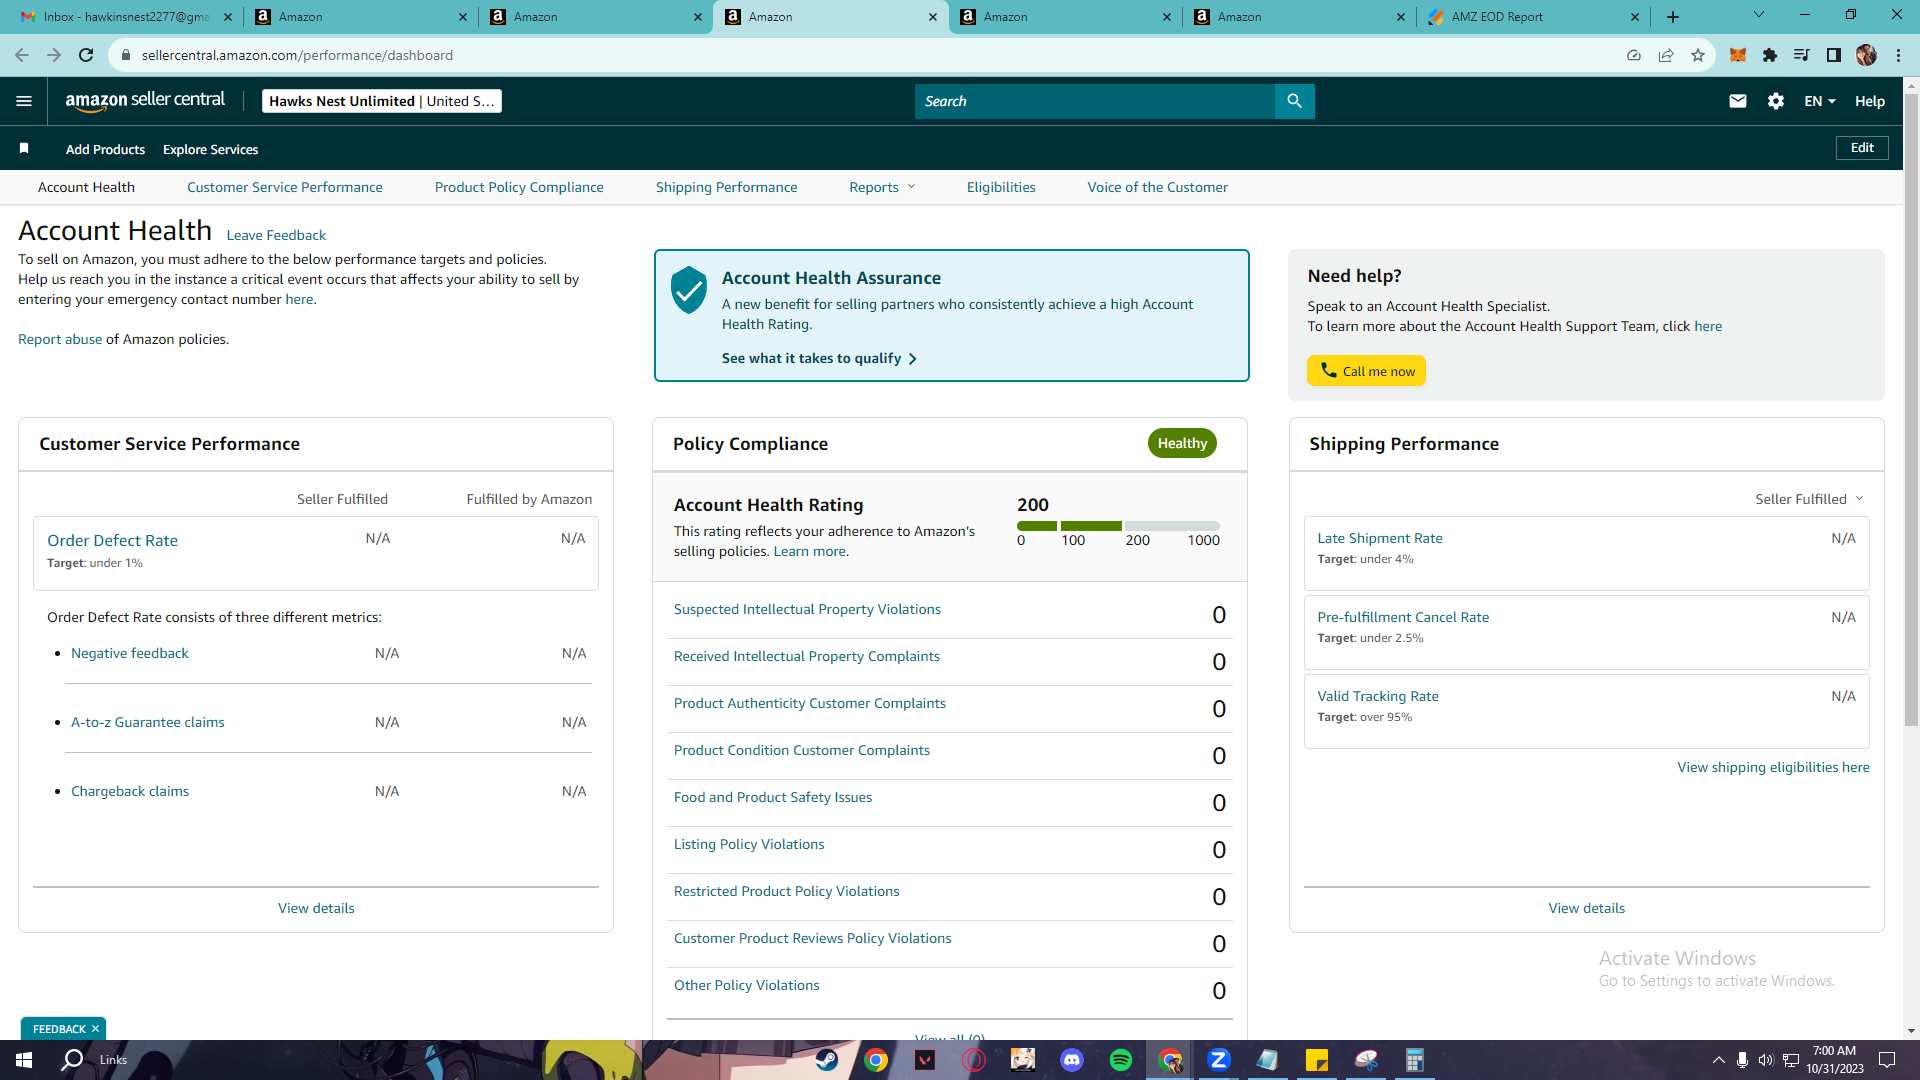
Task: Open the Seller Central hamburger menu
Action: pyautogui.click(x=24, y=101)
